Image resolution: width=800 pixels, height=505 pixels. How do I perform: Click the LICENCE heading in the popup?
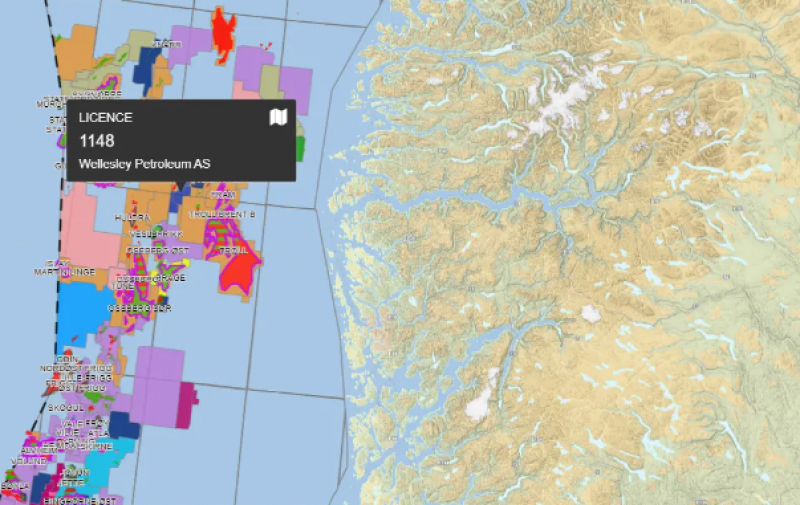[105, 118]
